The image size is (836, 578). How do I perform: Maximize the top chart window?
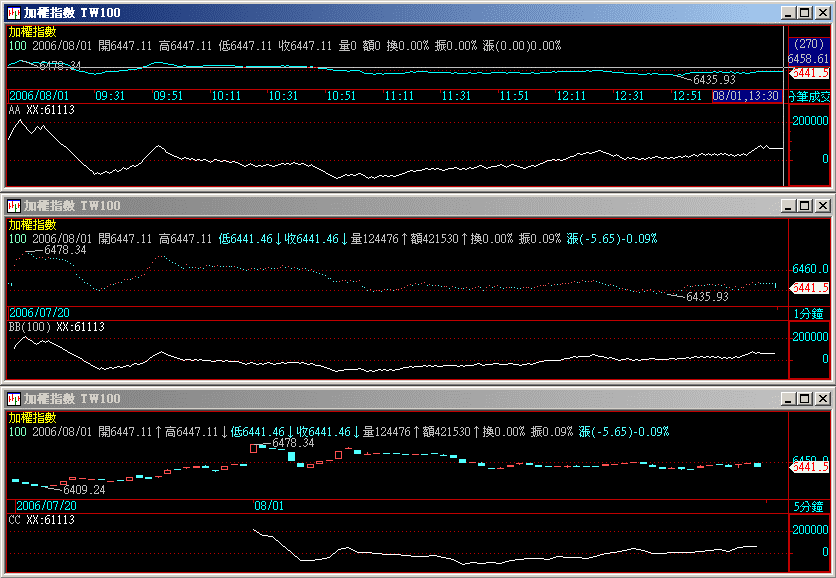click(804, 13)
